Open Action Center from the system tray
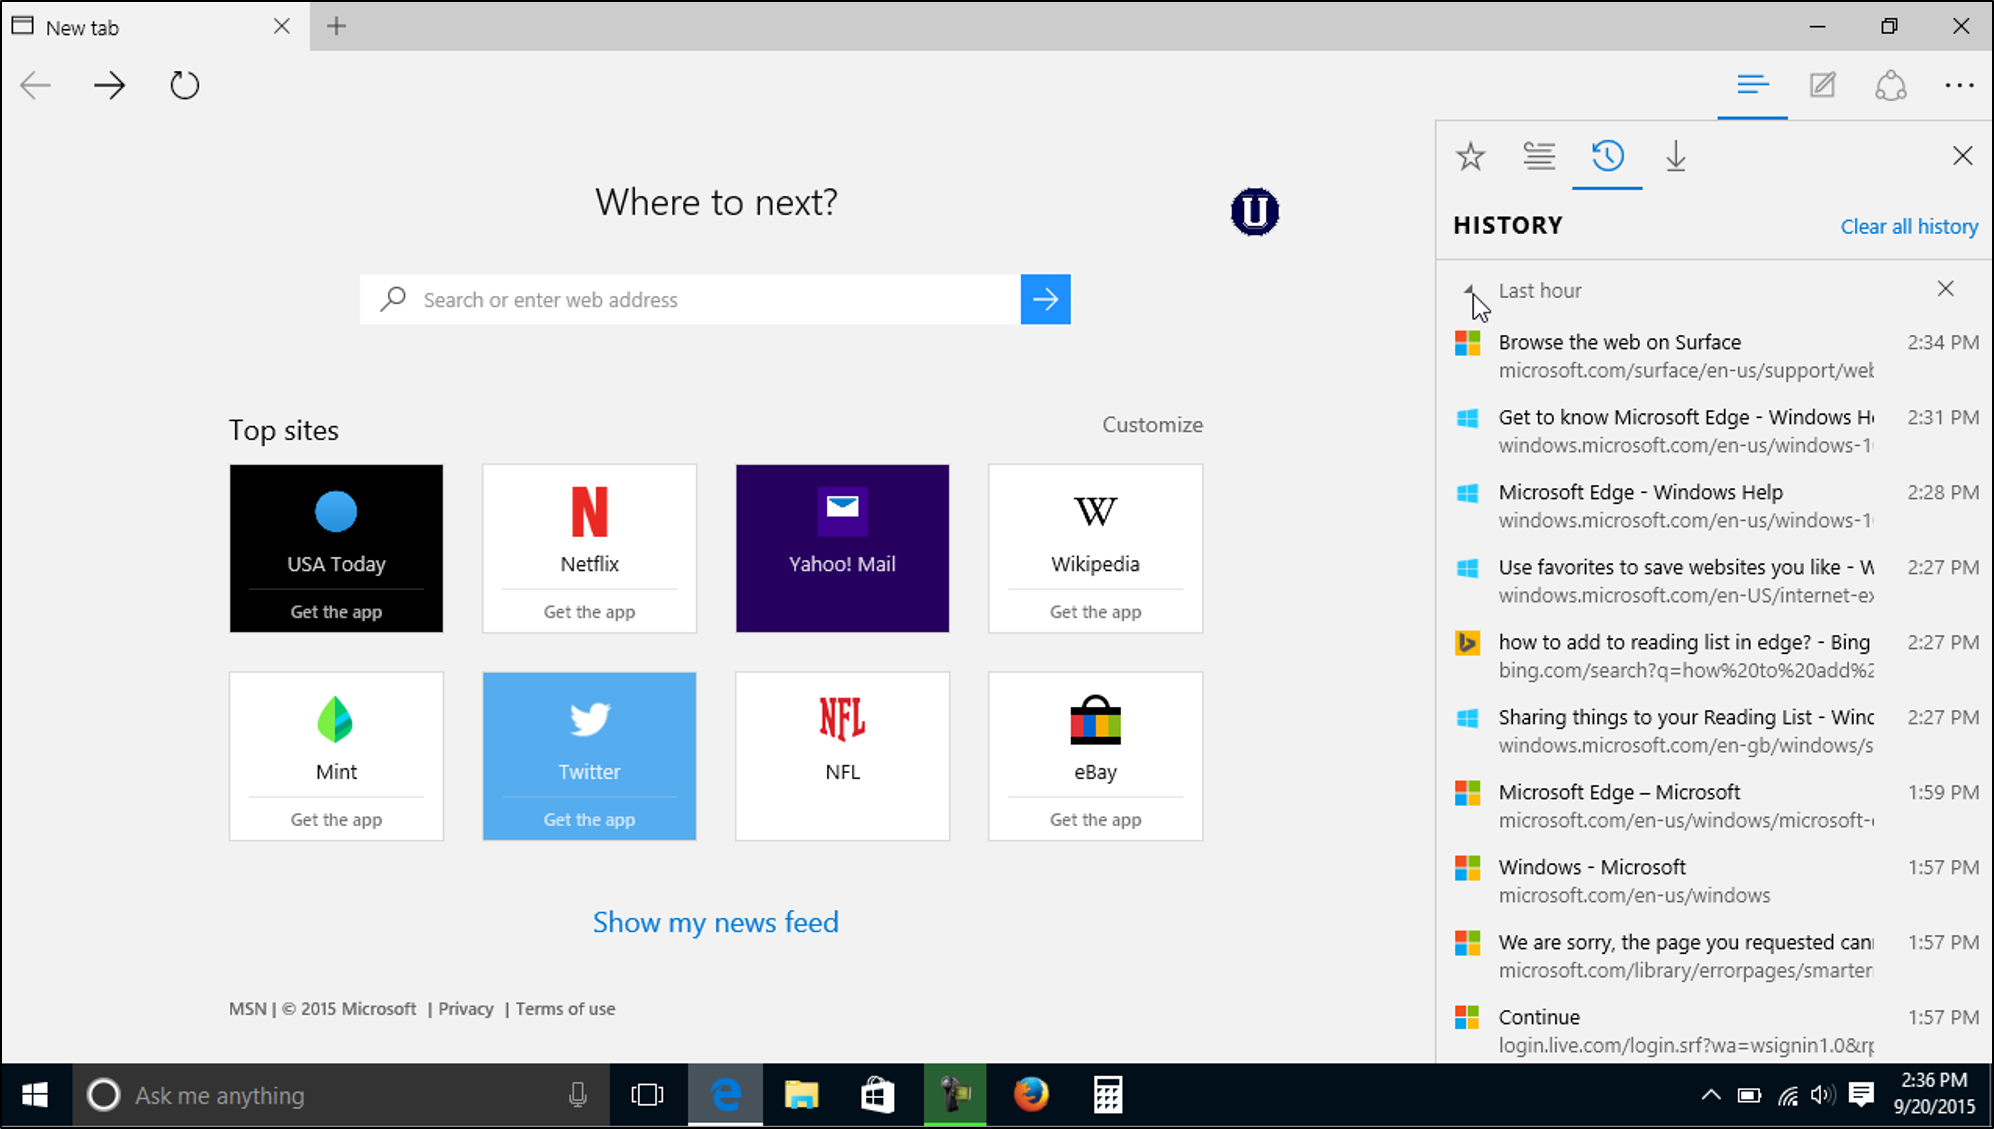Viewport: 1994px width, 1129px height. tap(1862, 1095)
